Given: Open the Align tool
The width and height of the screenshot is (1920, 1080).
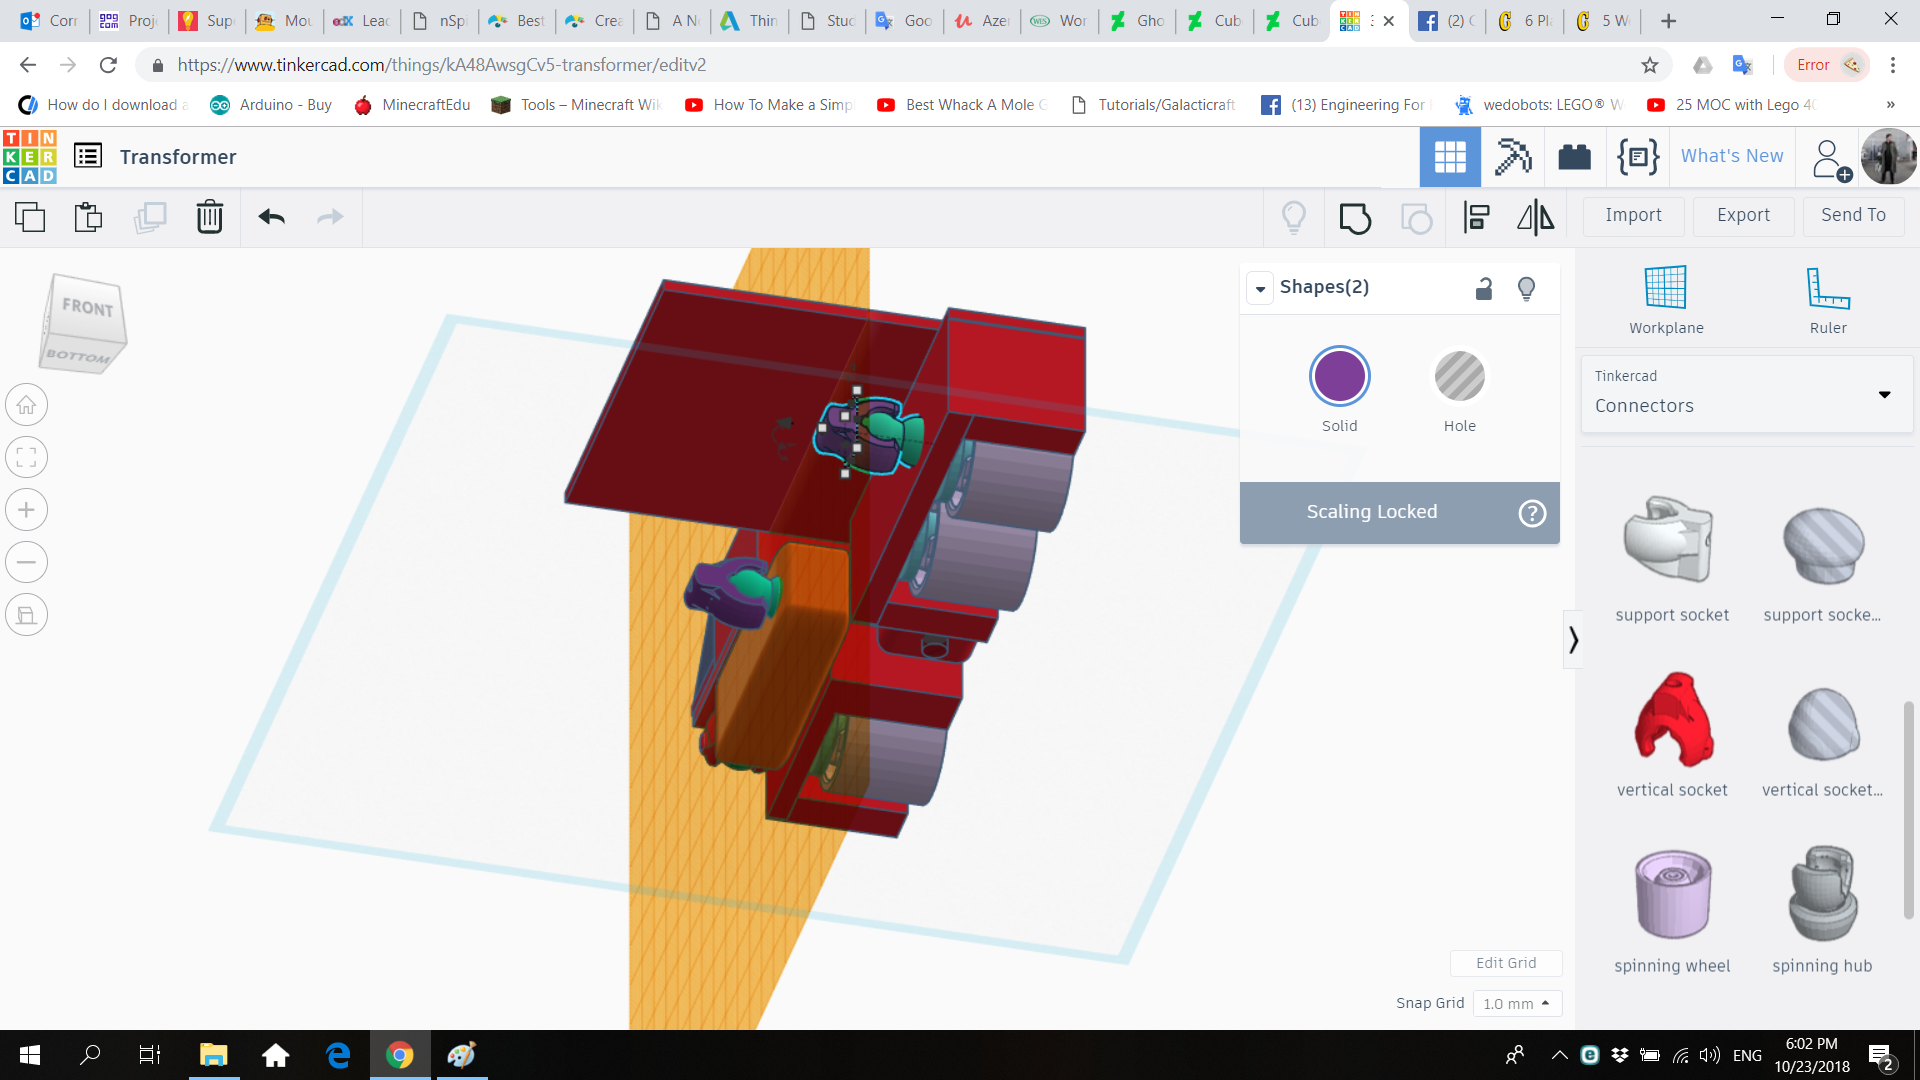Looking at the screenshot, I should (x=1476, y=218).
